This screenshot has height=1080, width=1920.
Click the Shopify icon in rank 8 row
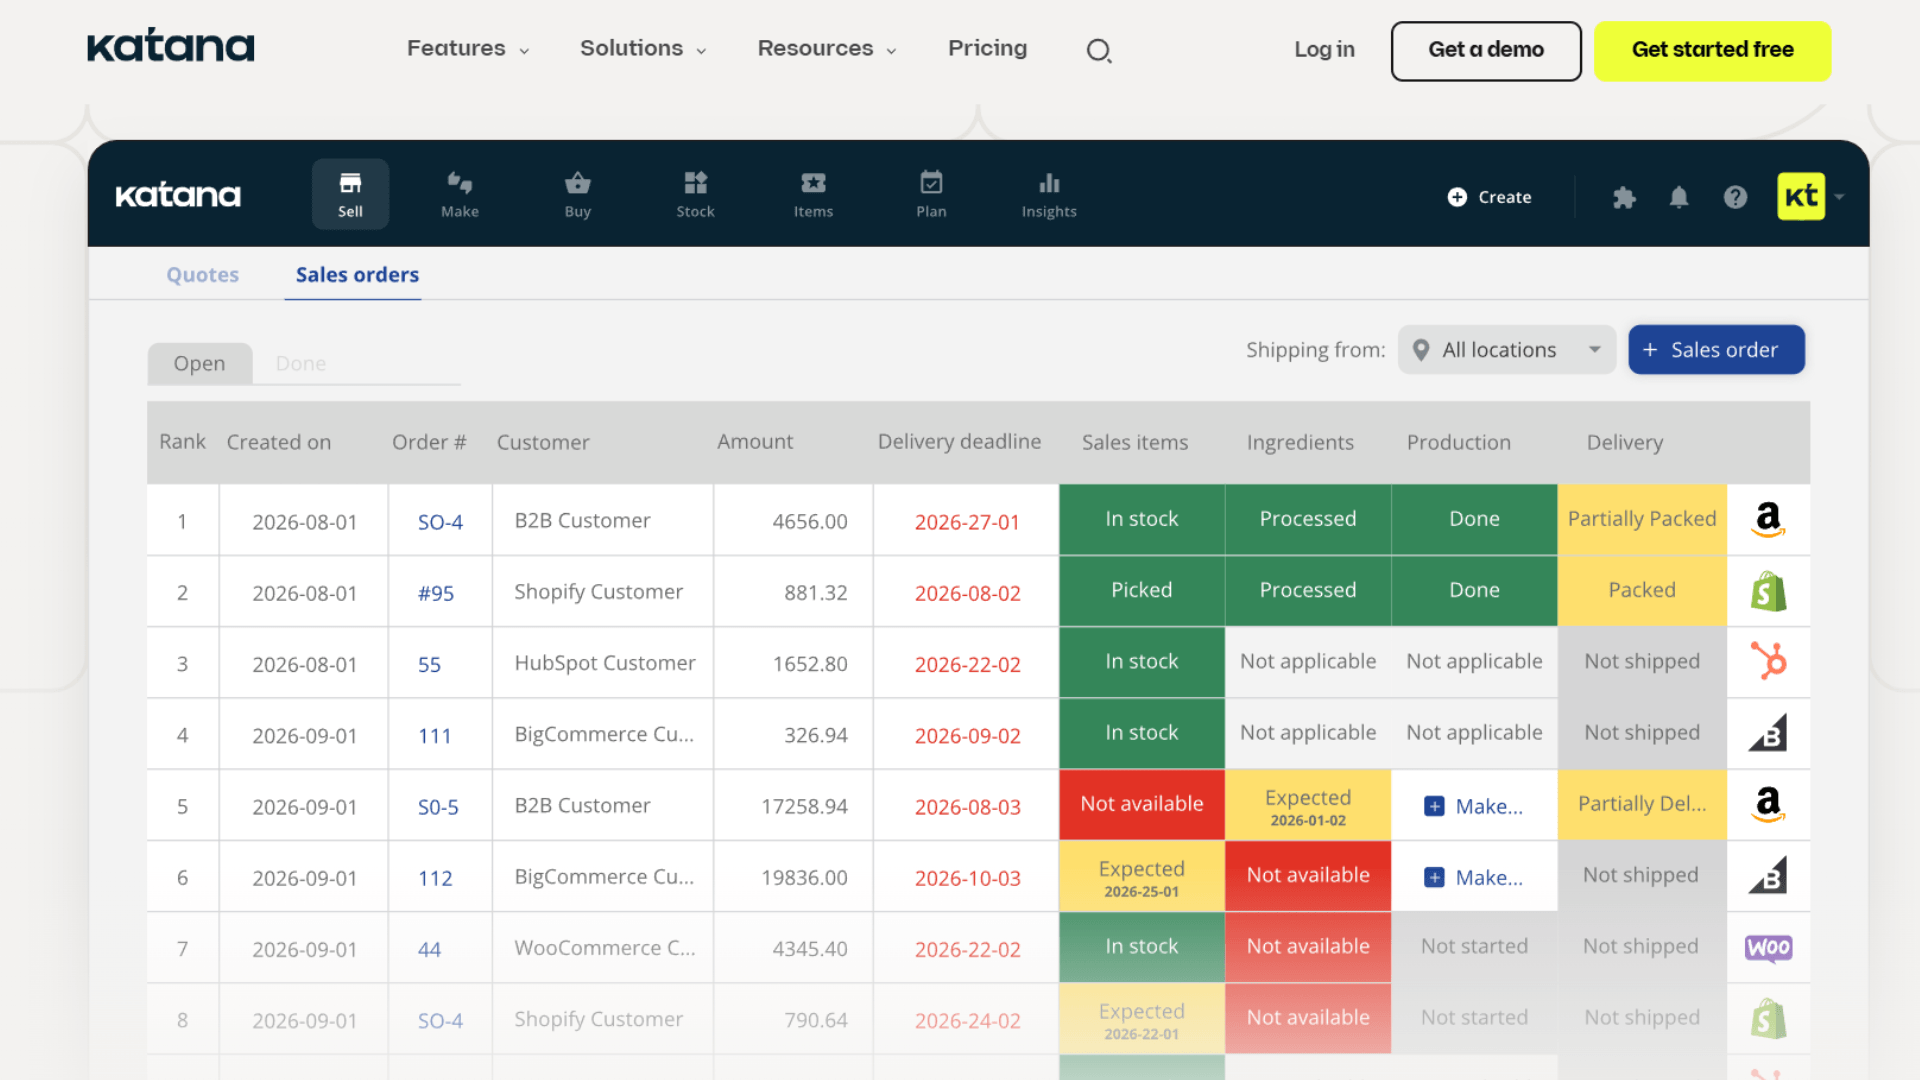(1768, 1018)
